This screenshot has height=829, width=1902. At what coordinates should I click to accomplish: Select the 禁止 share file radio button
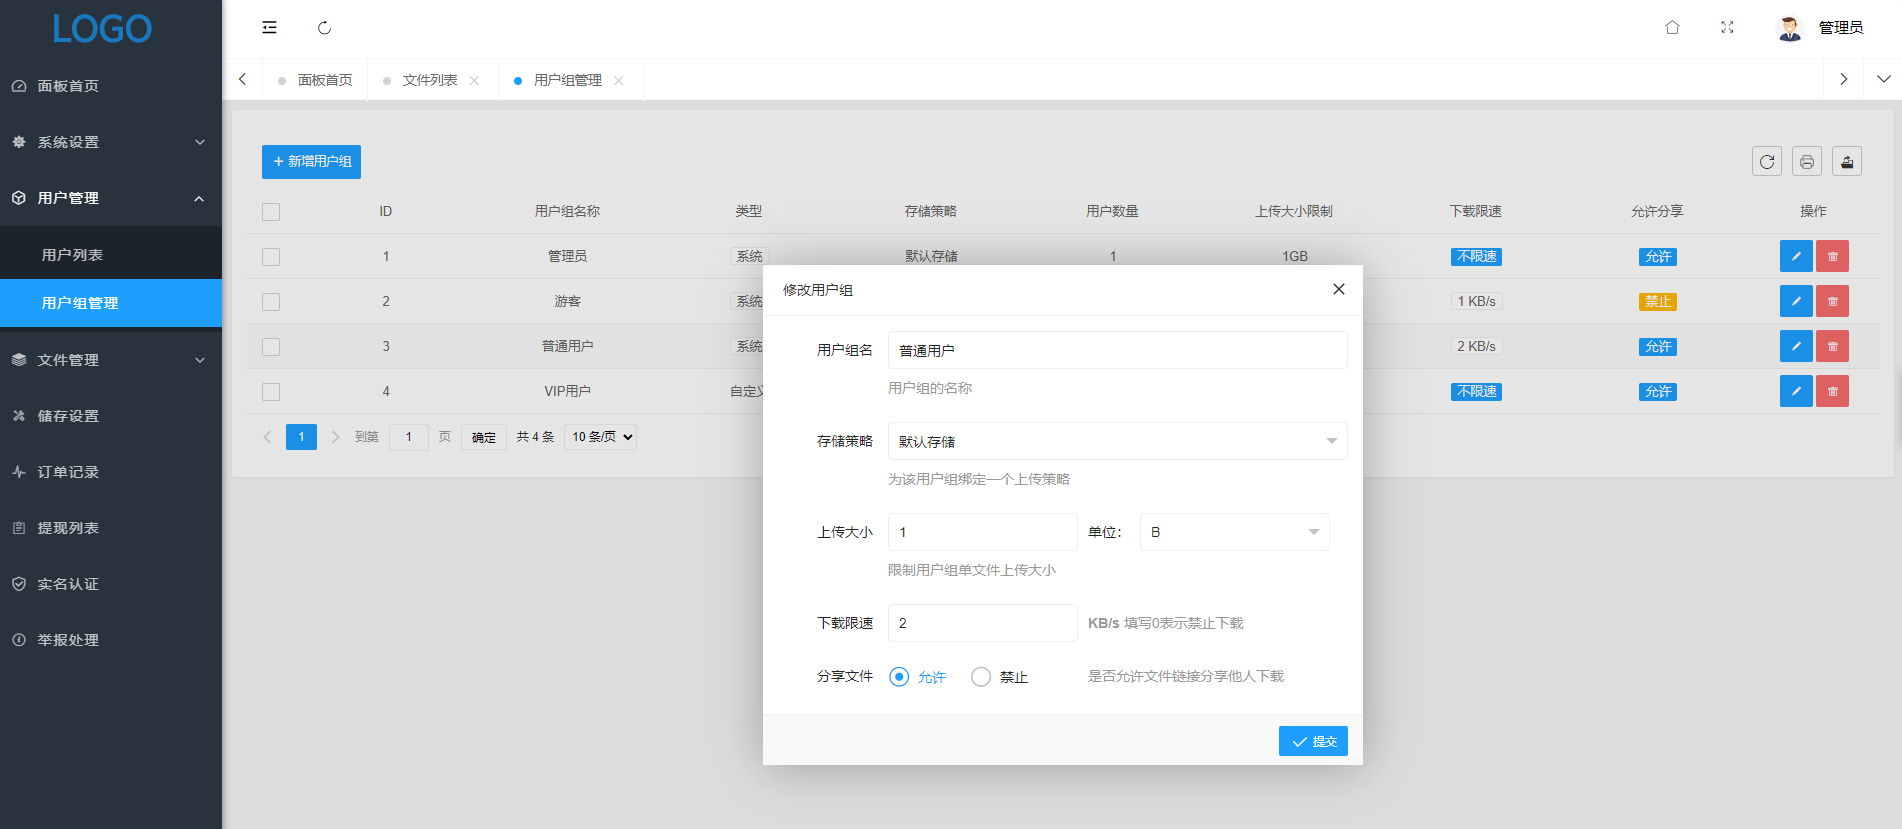pyautogui.click(x=981, y=677)
